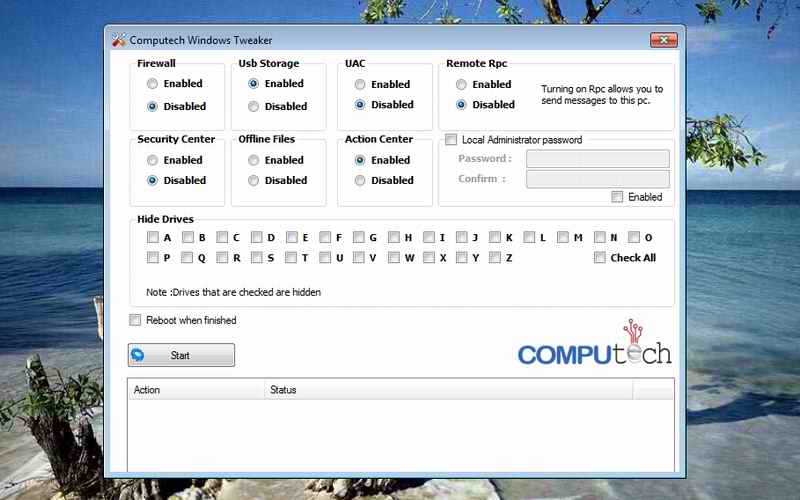Toggle the X drive checkbox
Viewport: 800px width, 500px height.
(429, 258)
